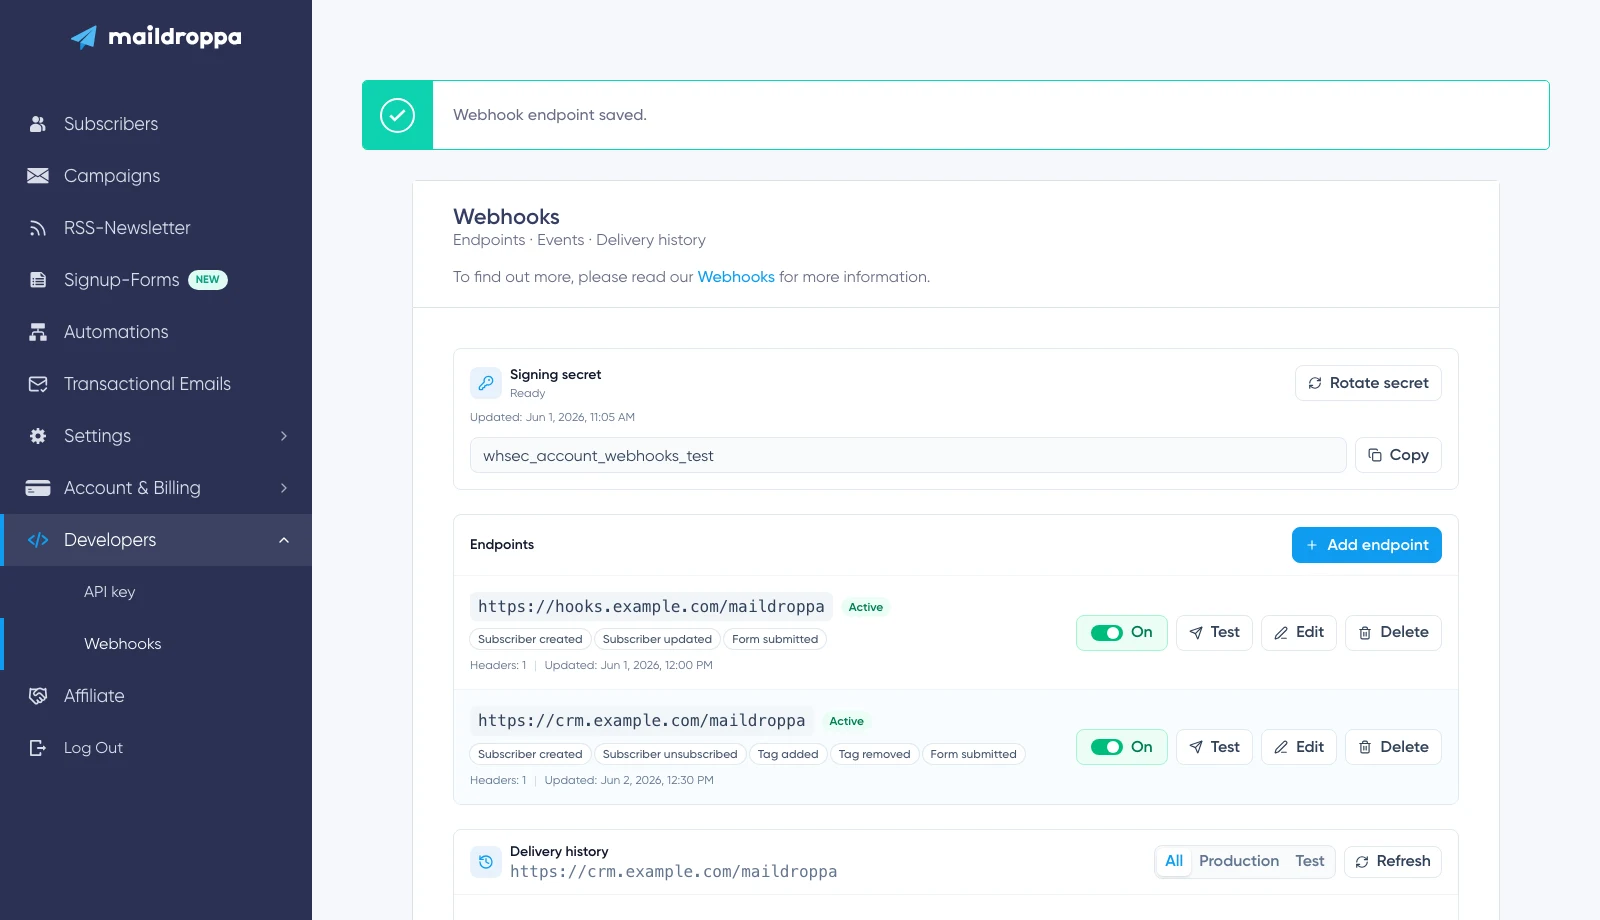1600x920 pixels.
Task: Click Active badge on crm.example.com endpoint
Action: (x=846, y=721)
